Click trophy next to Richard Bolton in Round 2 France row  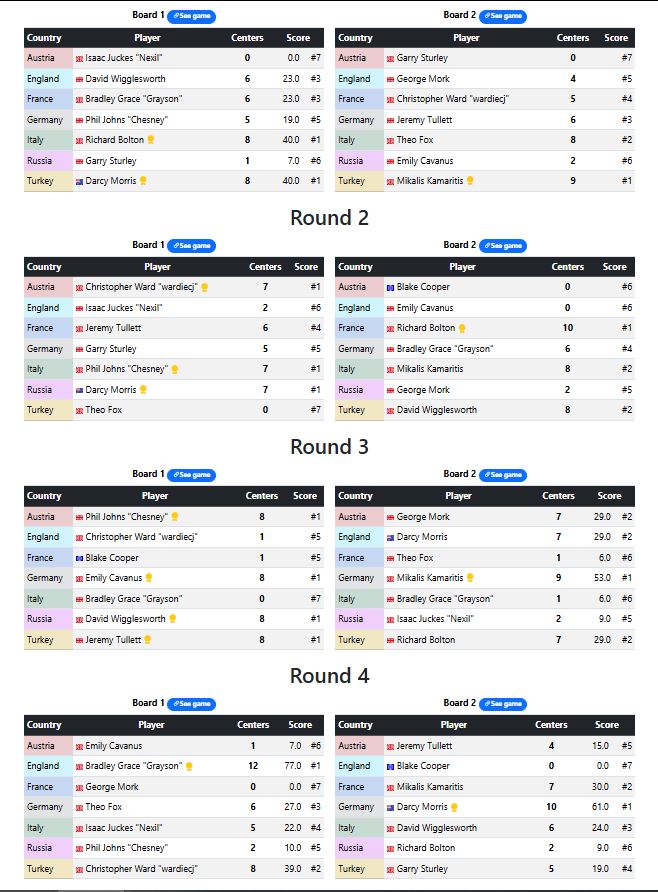click(x=462, y=328)
